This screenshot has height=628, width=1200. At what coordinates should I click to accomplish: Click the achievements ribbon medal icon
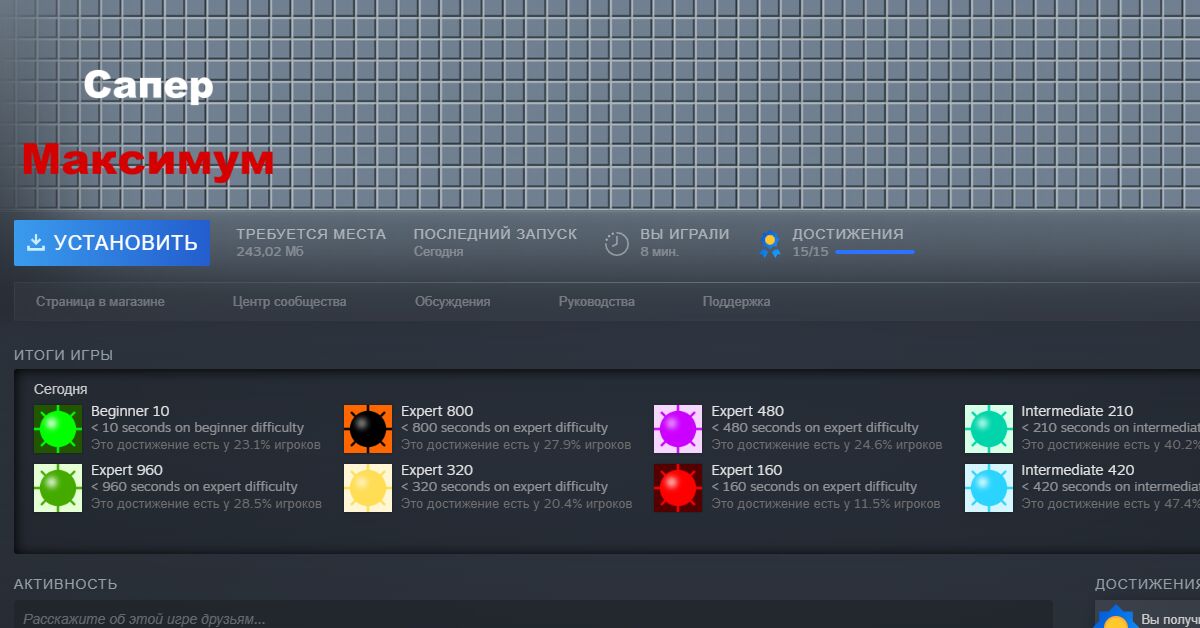pyautogui.click(x=770, y=244)
